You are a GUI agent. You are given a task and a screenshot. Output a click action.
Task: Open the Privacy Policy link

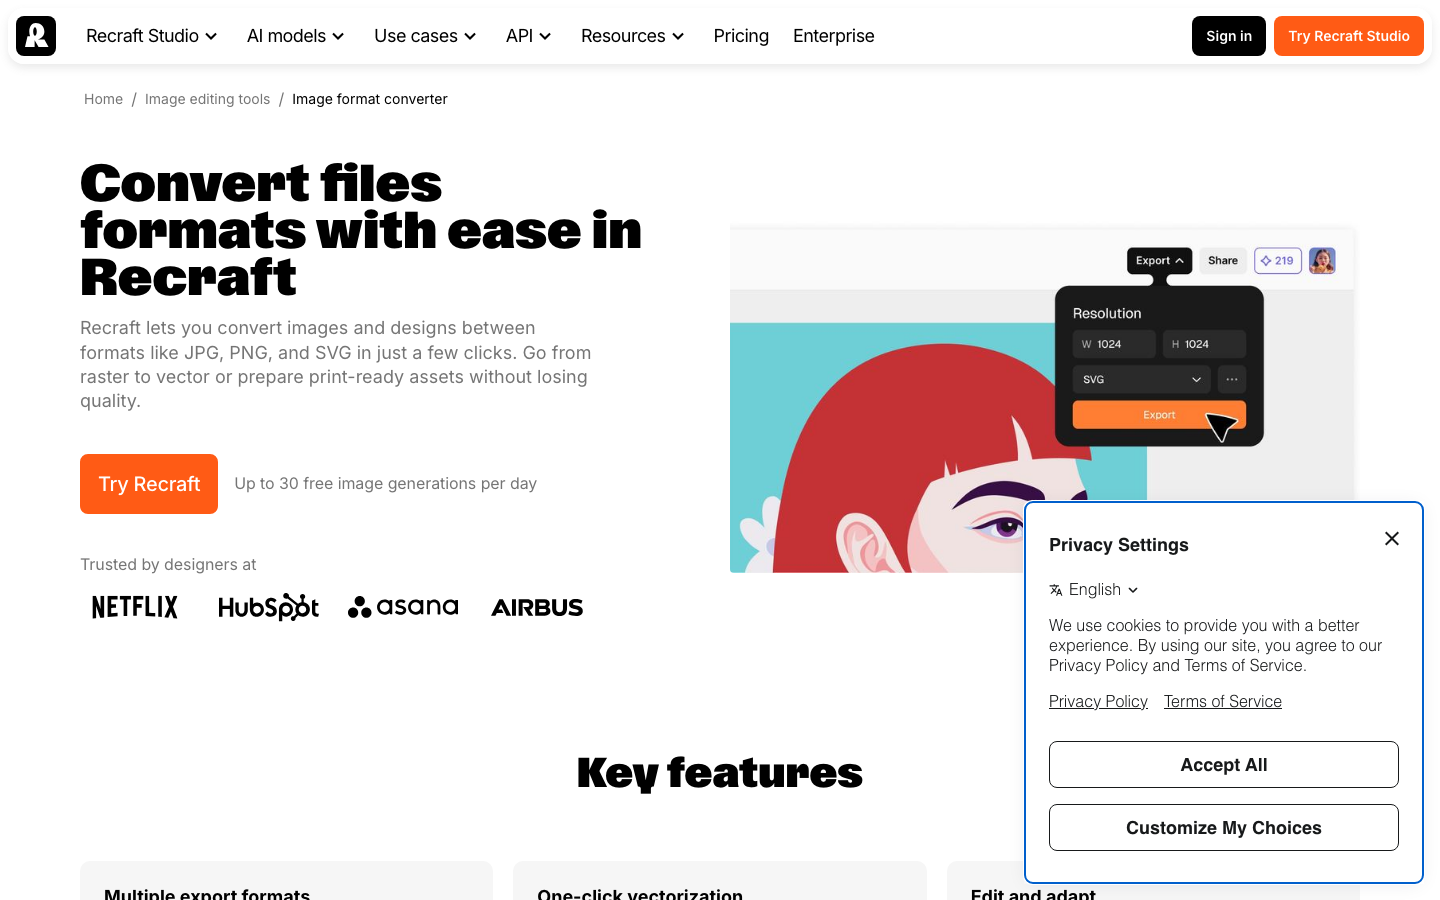(1098, 702)
